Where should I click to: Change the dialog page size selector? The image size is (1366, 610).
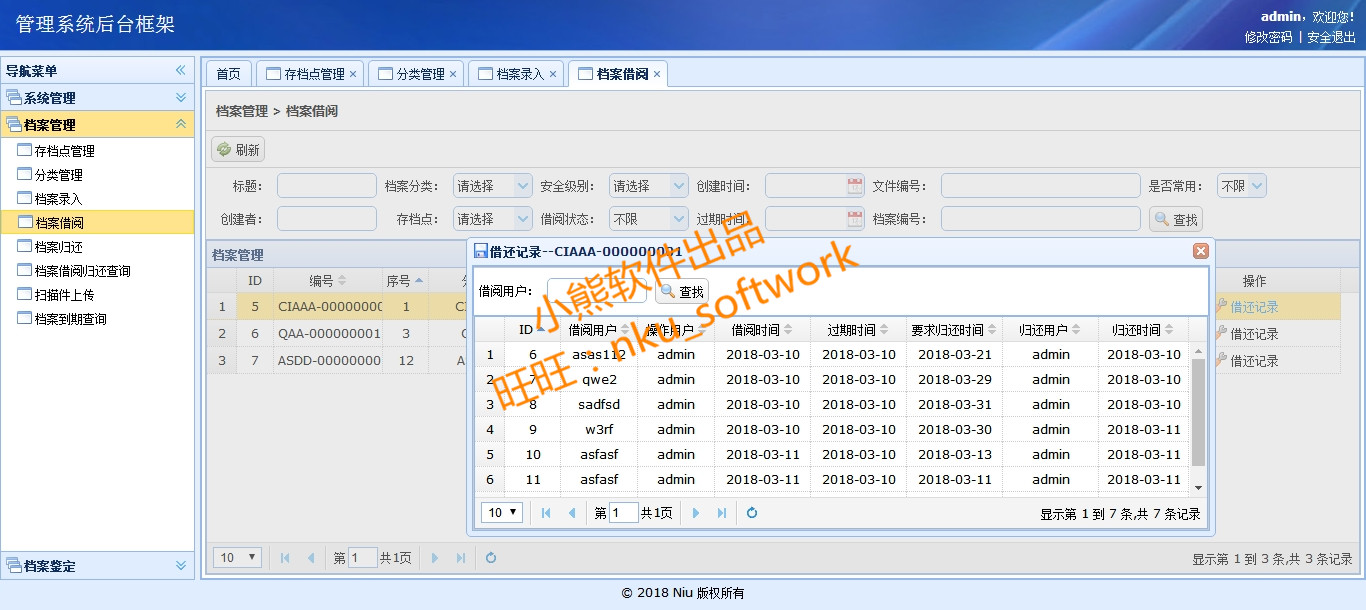(502, 513)
